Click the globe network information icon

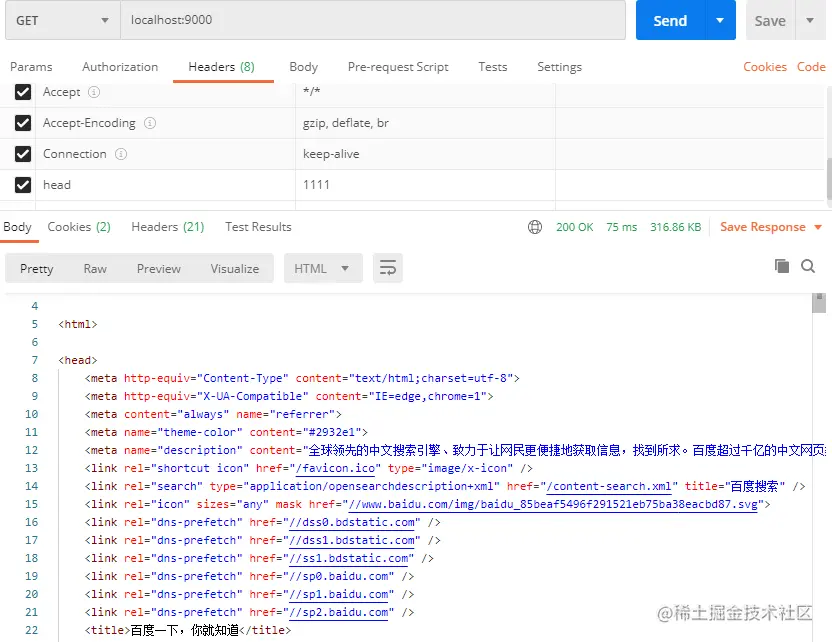click(x=535, y=227)
